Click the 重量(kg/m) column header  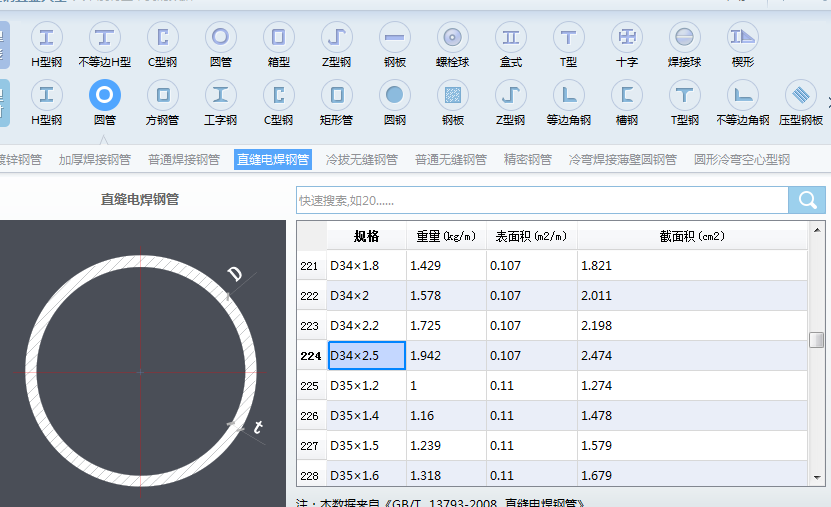[x=446, y=236]
